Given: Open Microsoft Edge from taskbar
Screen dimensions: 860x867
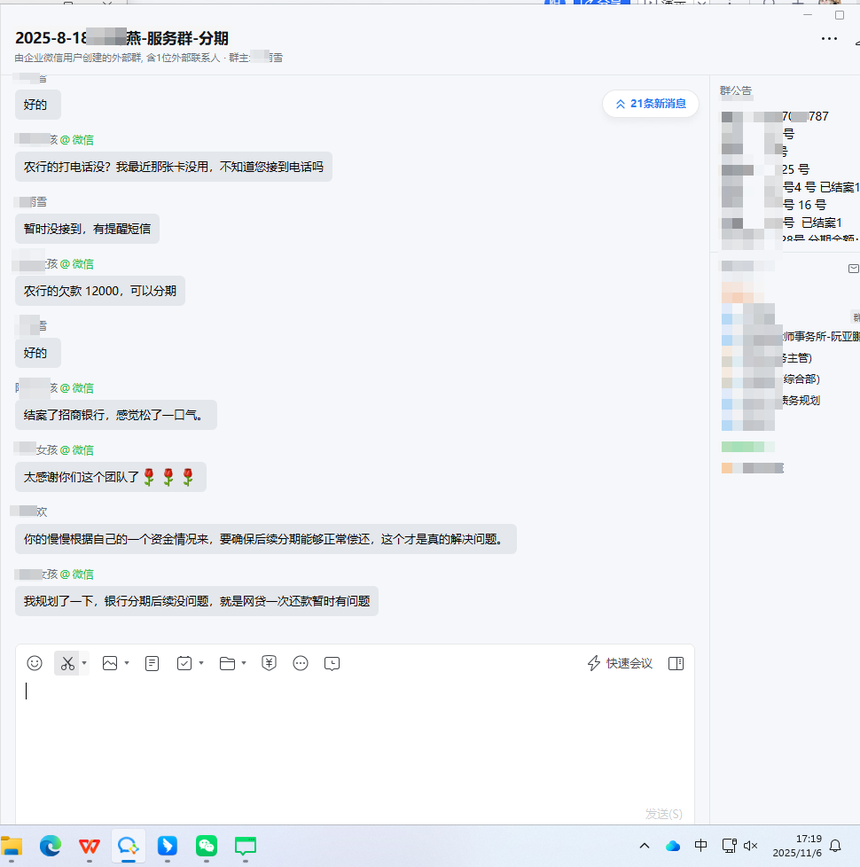Looking at the screenshot, I should pyautogui.click(x=50, y=846).
